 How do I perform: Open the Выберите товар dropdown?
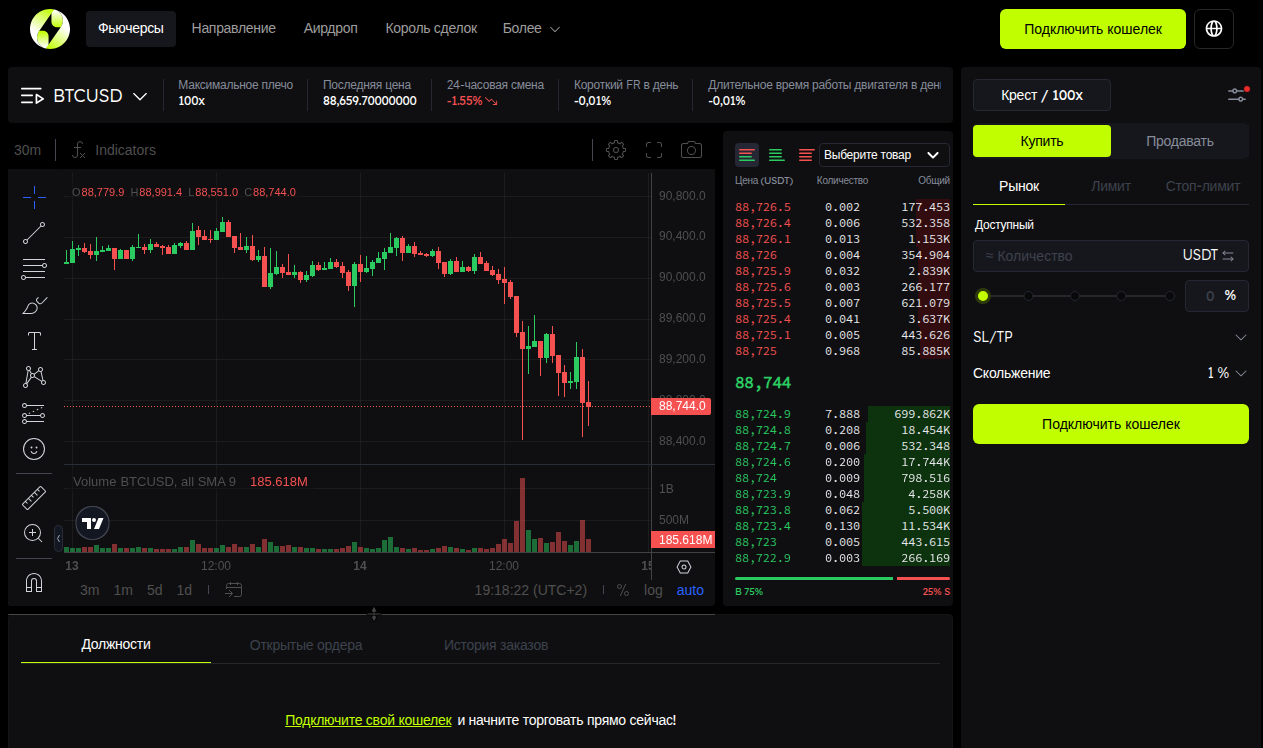[x=884, y=155]
